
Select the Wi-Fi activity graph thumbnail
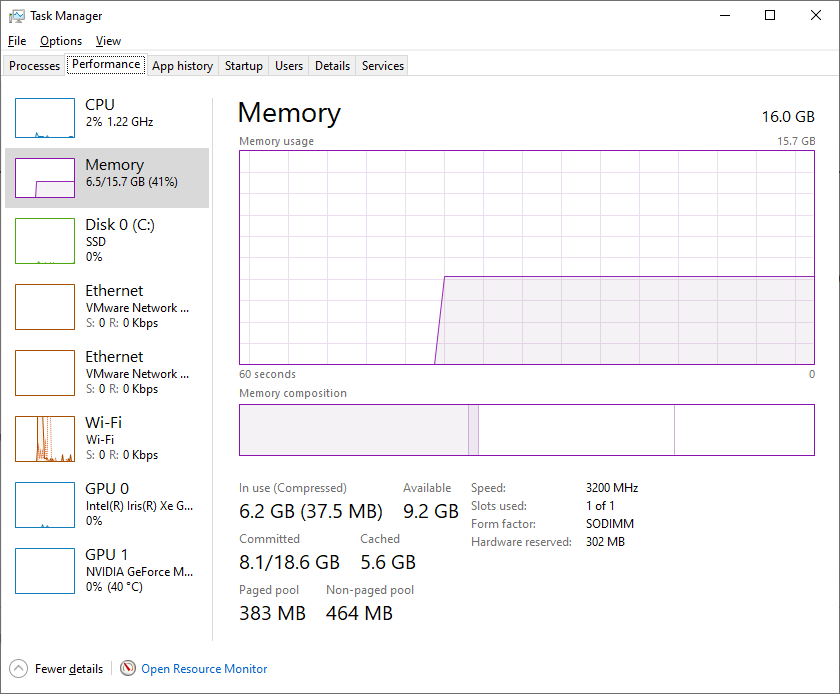click(x=45, y=439)
